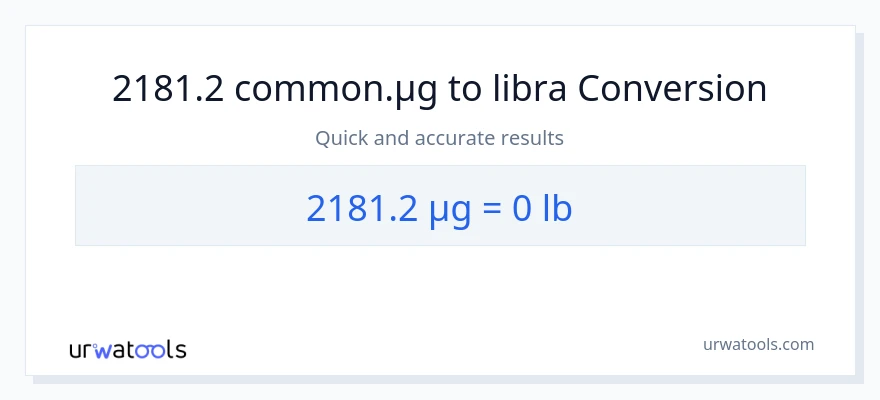Click the word 'Quick' in the subtitle

340,138
